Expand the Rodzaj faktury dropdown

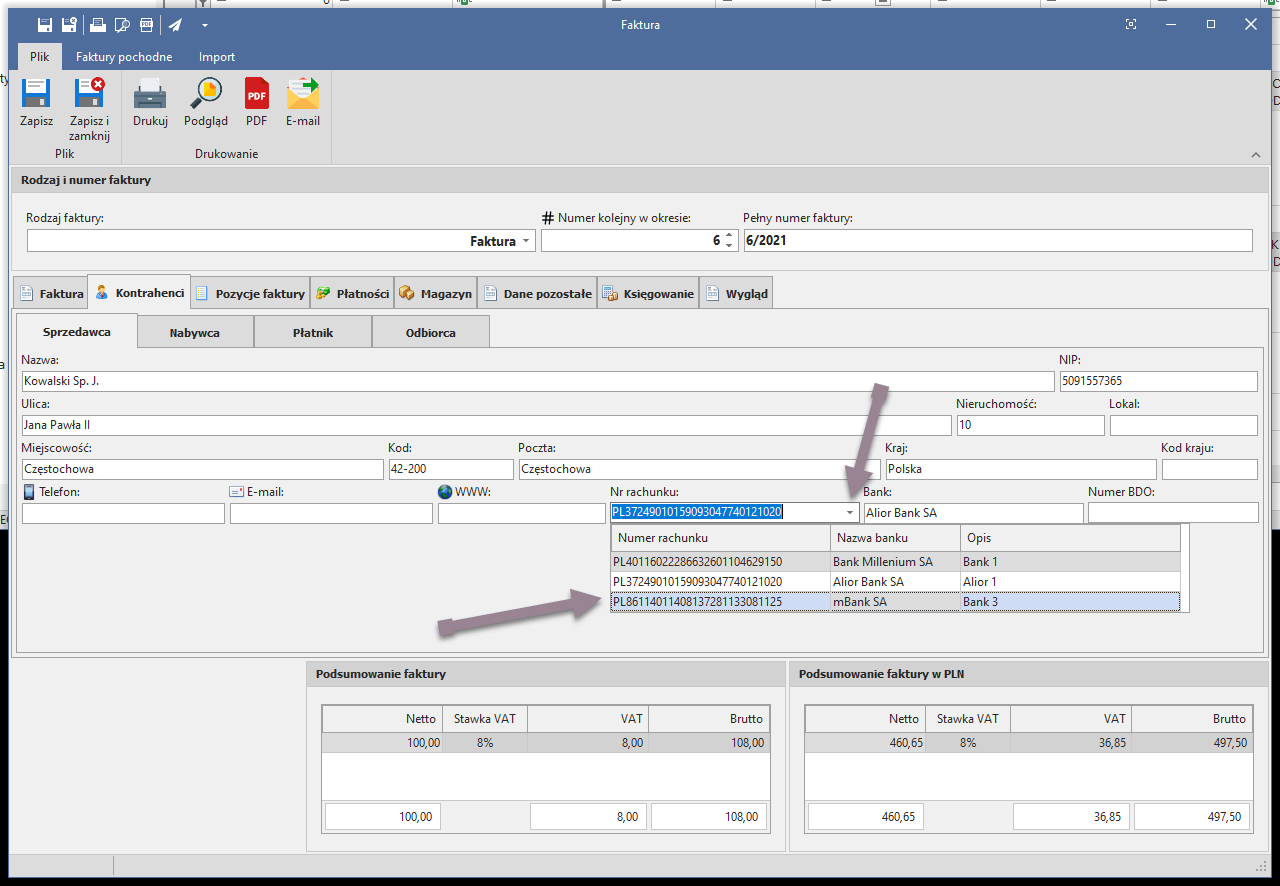(x=526, y=241)
